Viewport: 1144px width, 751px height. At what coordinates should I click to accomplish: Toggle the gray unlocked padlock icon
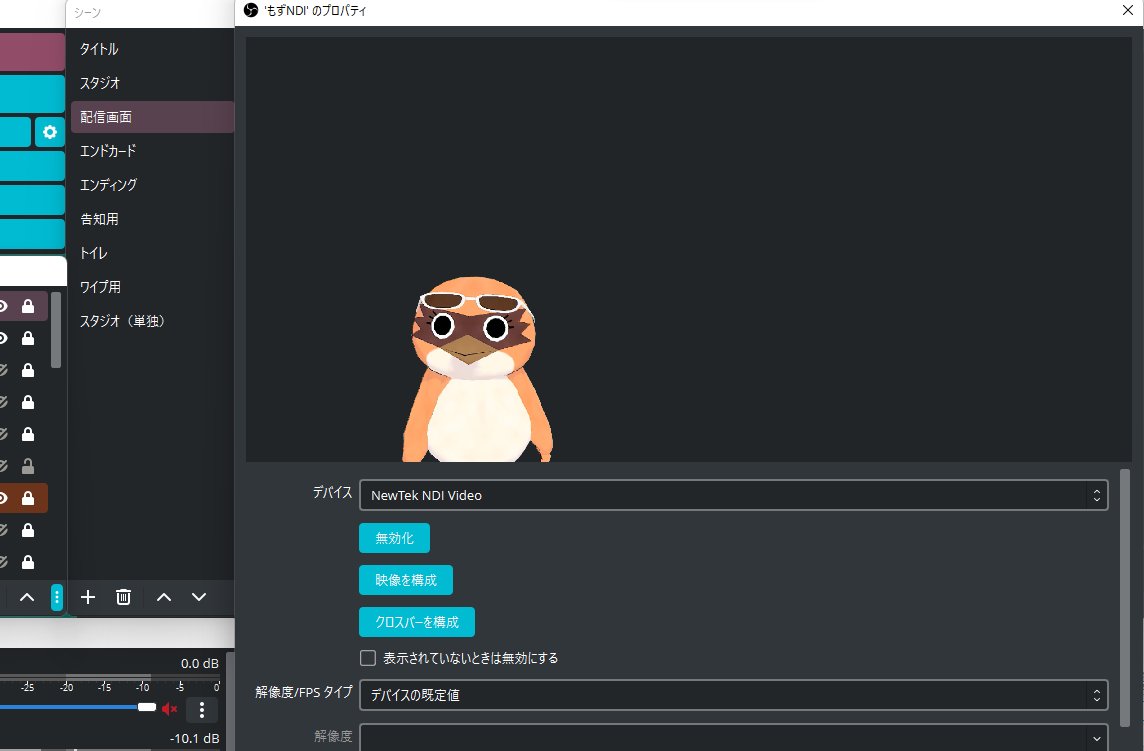pyautogui.click(x=28, y=466)
